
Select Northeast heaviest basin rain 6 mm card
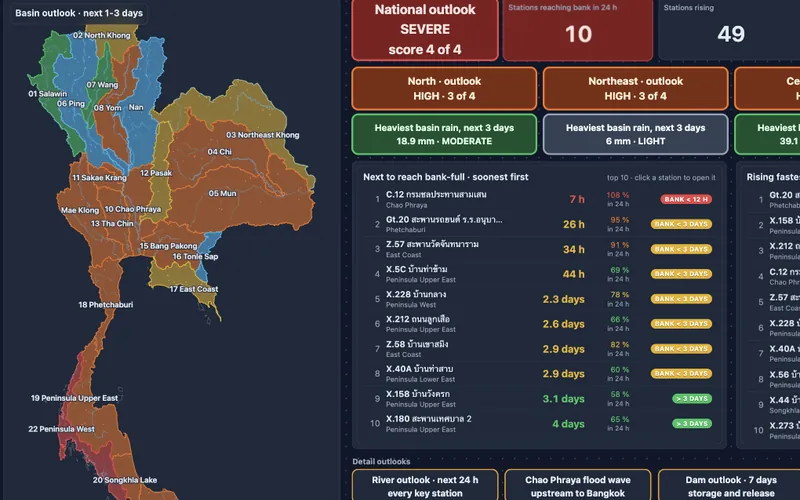pos(635,134)
